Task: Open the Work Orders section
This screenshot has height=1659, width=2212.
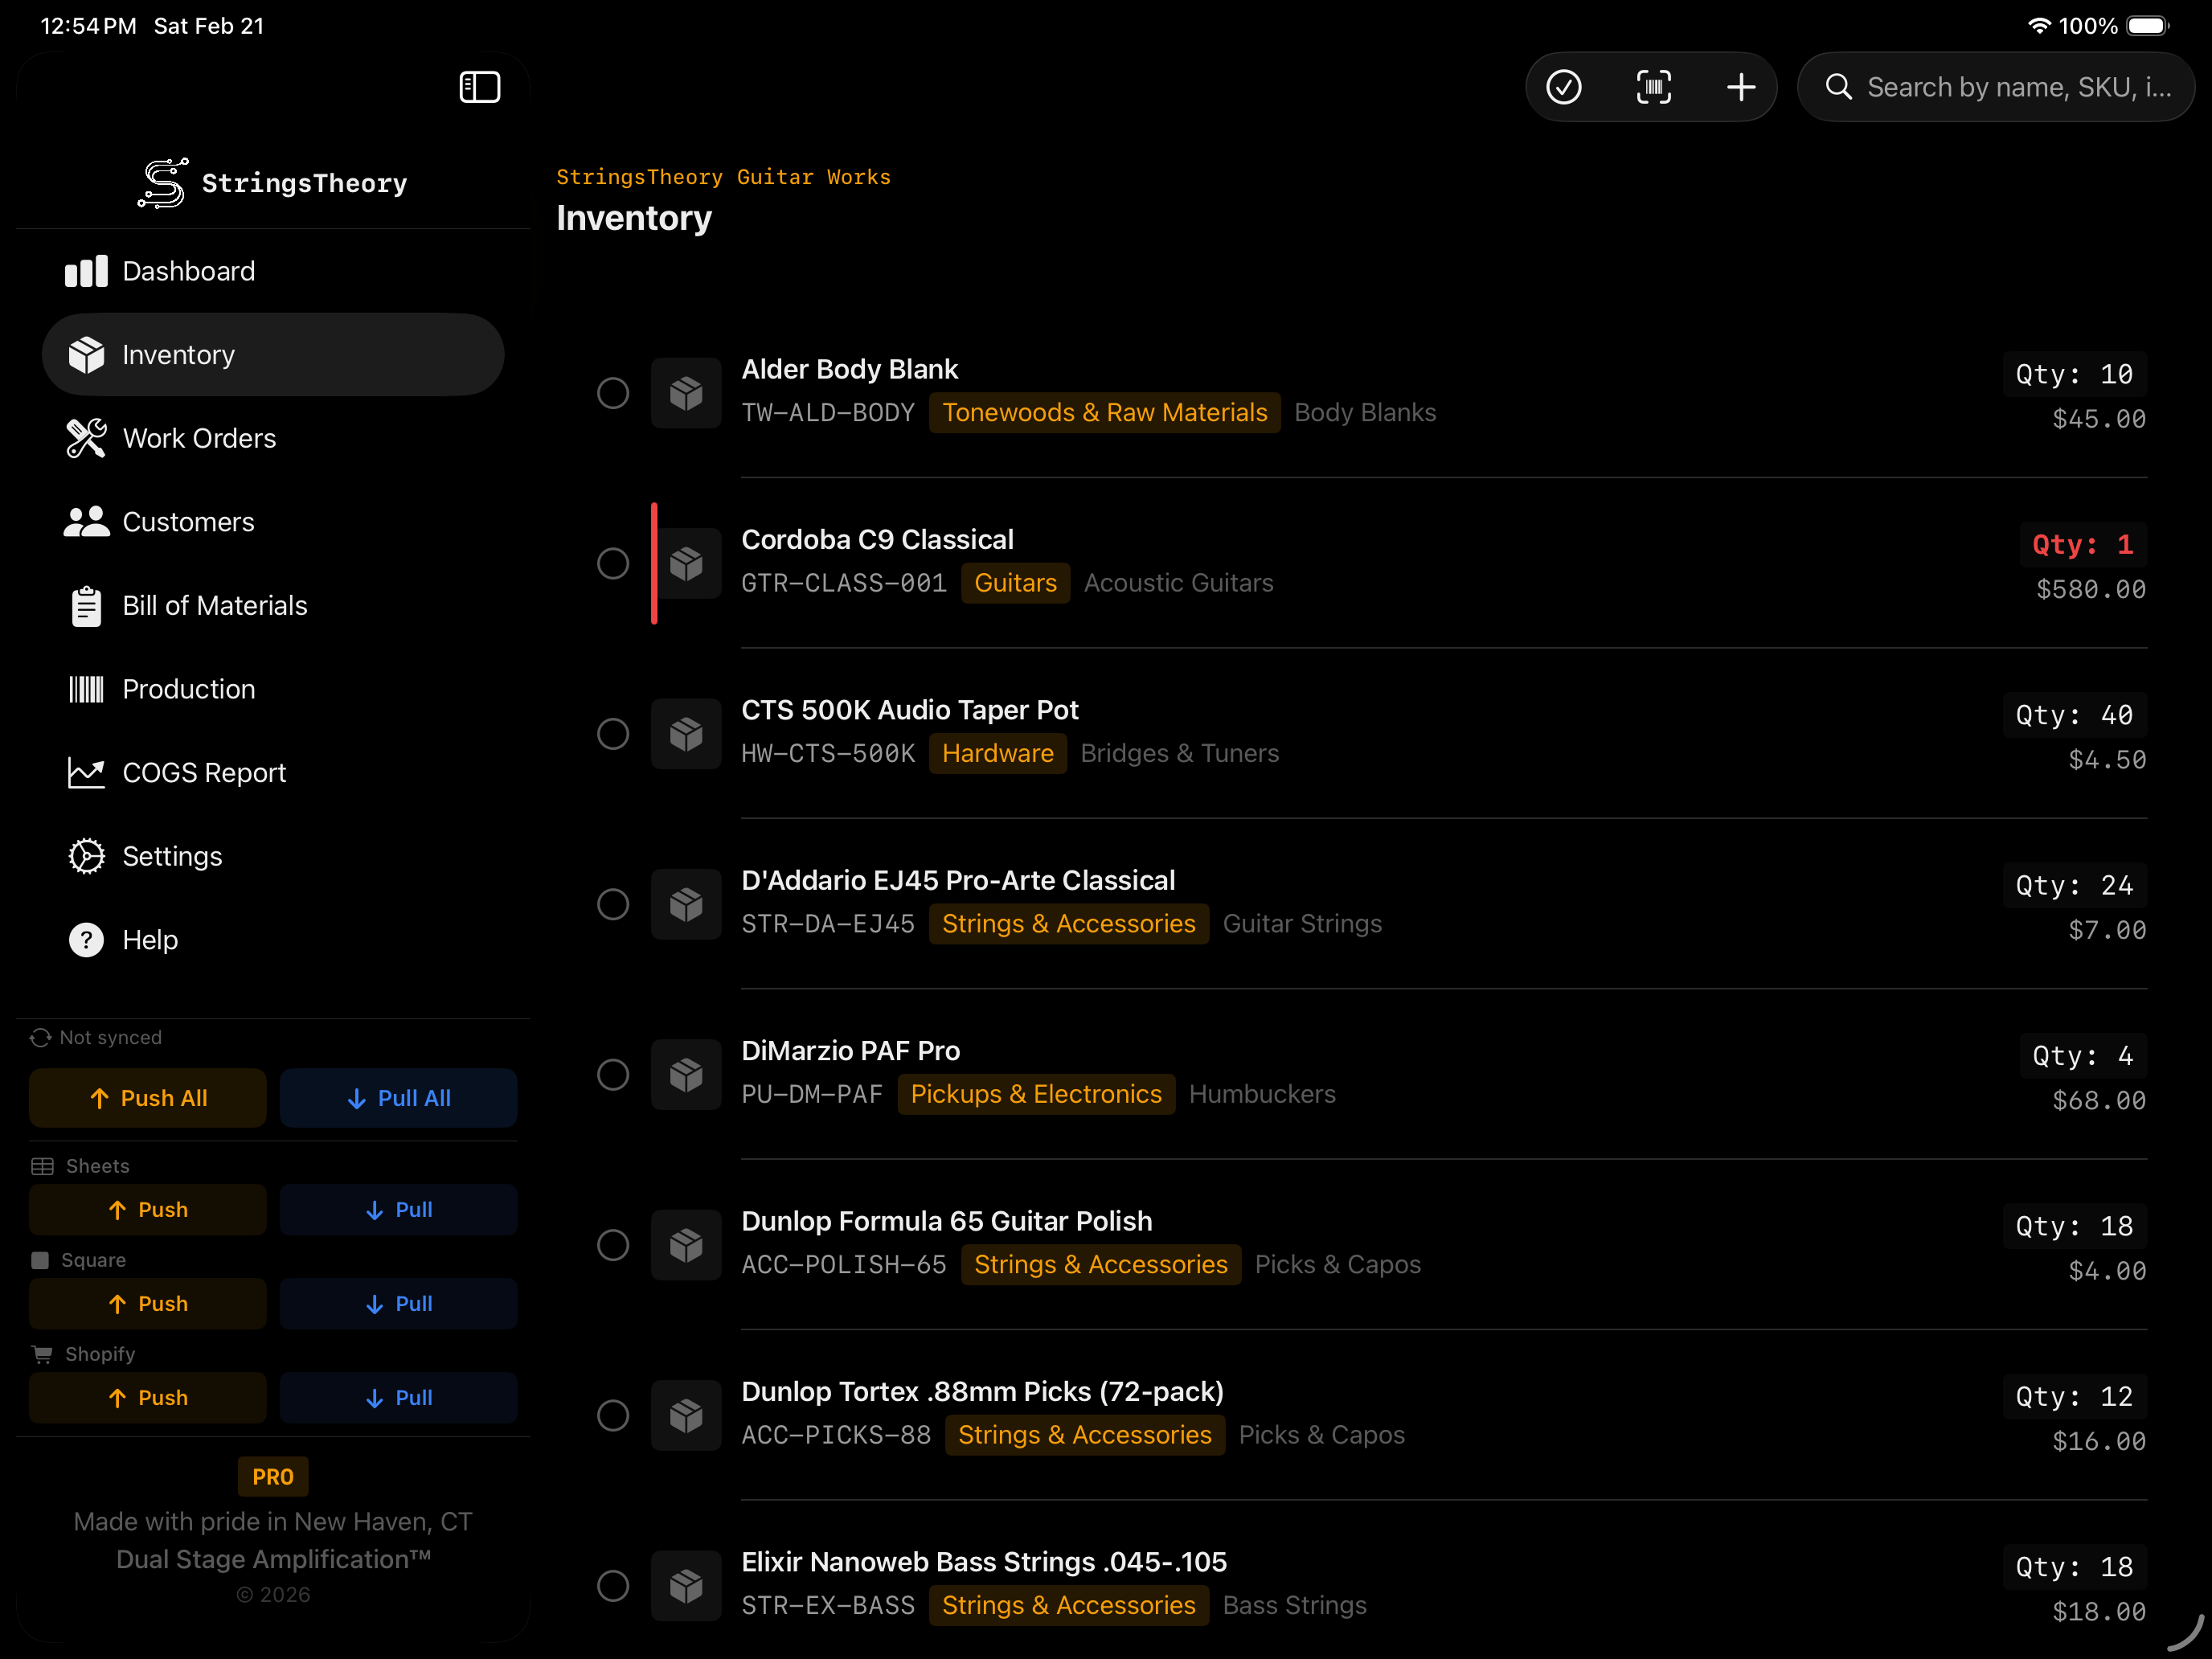Action: pos(199,438)
